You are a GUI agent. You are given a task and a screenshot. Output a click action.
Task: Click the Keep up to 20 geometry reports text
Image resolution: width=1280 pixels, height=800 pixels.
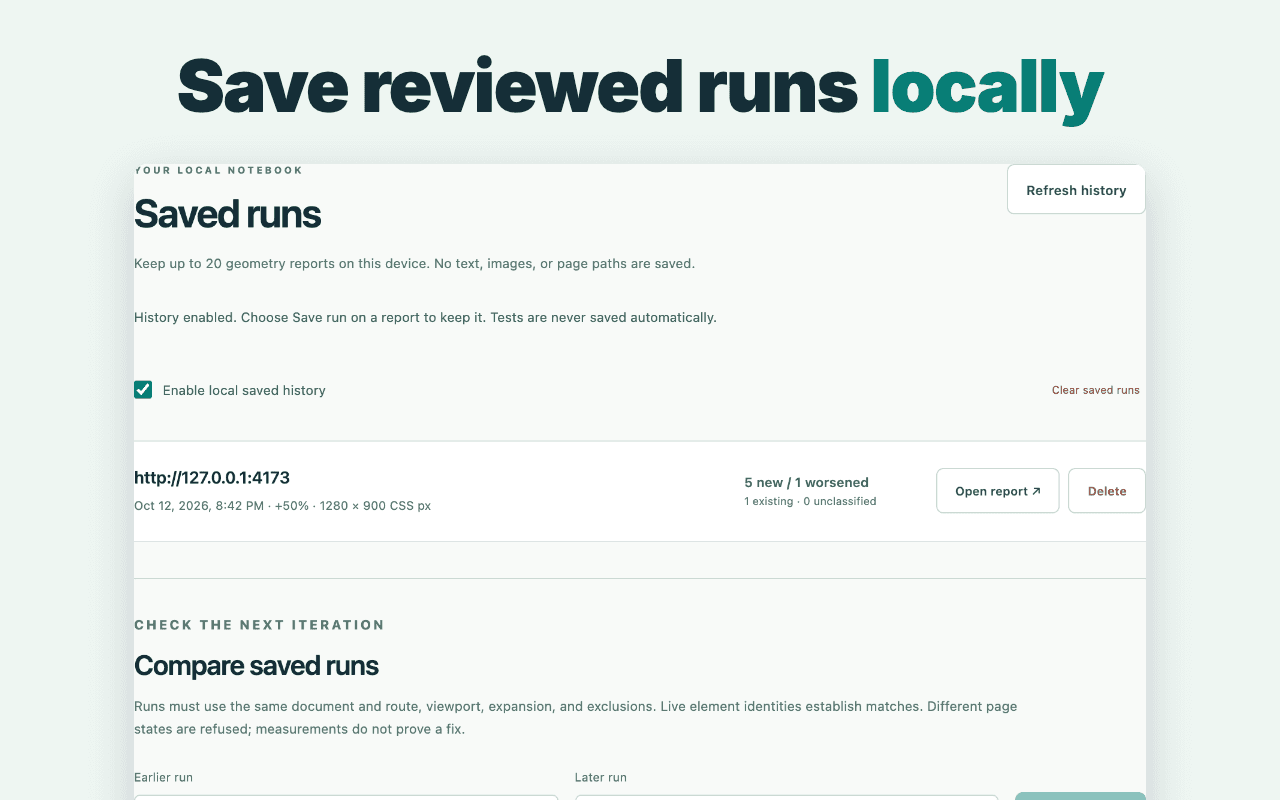point(414,264)
